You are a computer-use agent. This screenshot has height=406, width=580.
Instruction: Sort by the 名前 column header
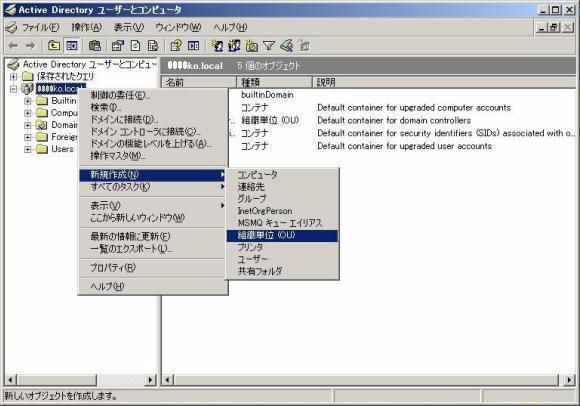[199, 82]
